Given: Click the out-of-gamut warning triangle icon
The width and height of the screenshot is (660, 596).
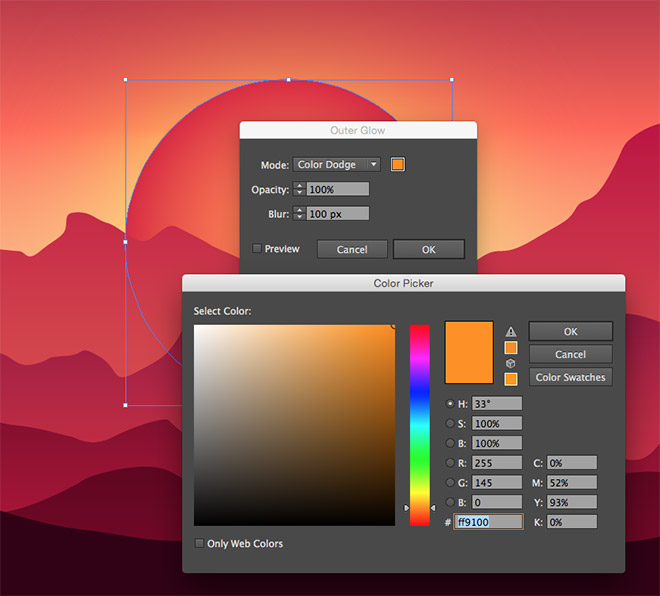Looking at the screenshot, I should pyautogui.click(x=511, y=332).
